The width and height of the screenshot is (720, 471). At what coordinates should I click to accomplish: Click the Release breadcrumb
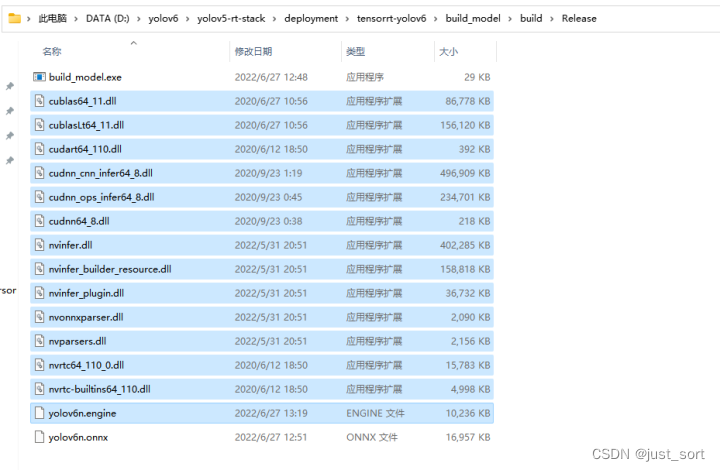pos(579,18)
